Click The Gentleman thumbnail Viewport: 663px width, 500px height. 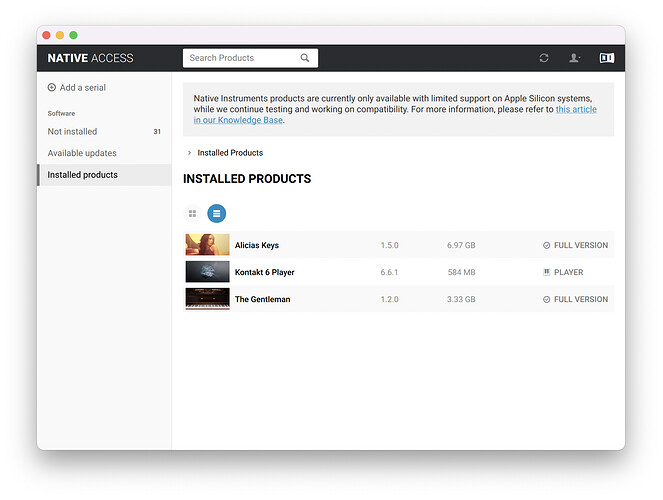tap(208, 299)
